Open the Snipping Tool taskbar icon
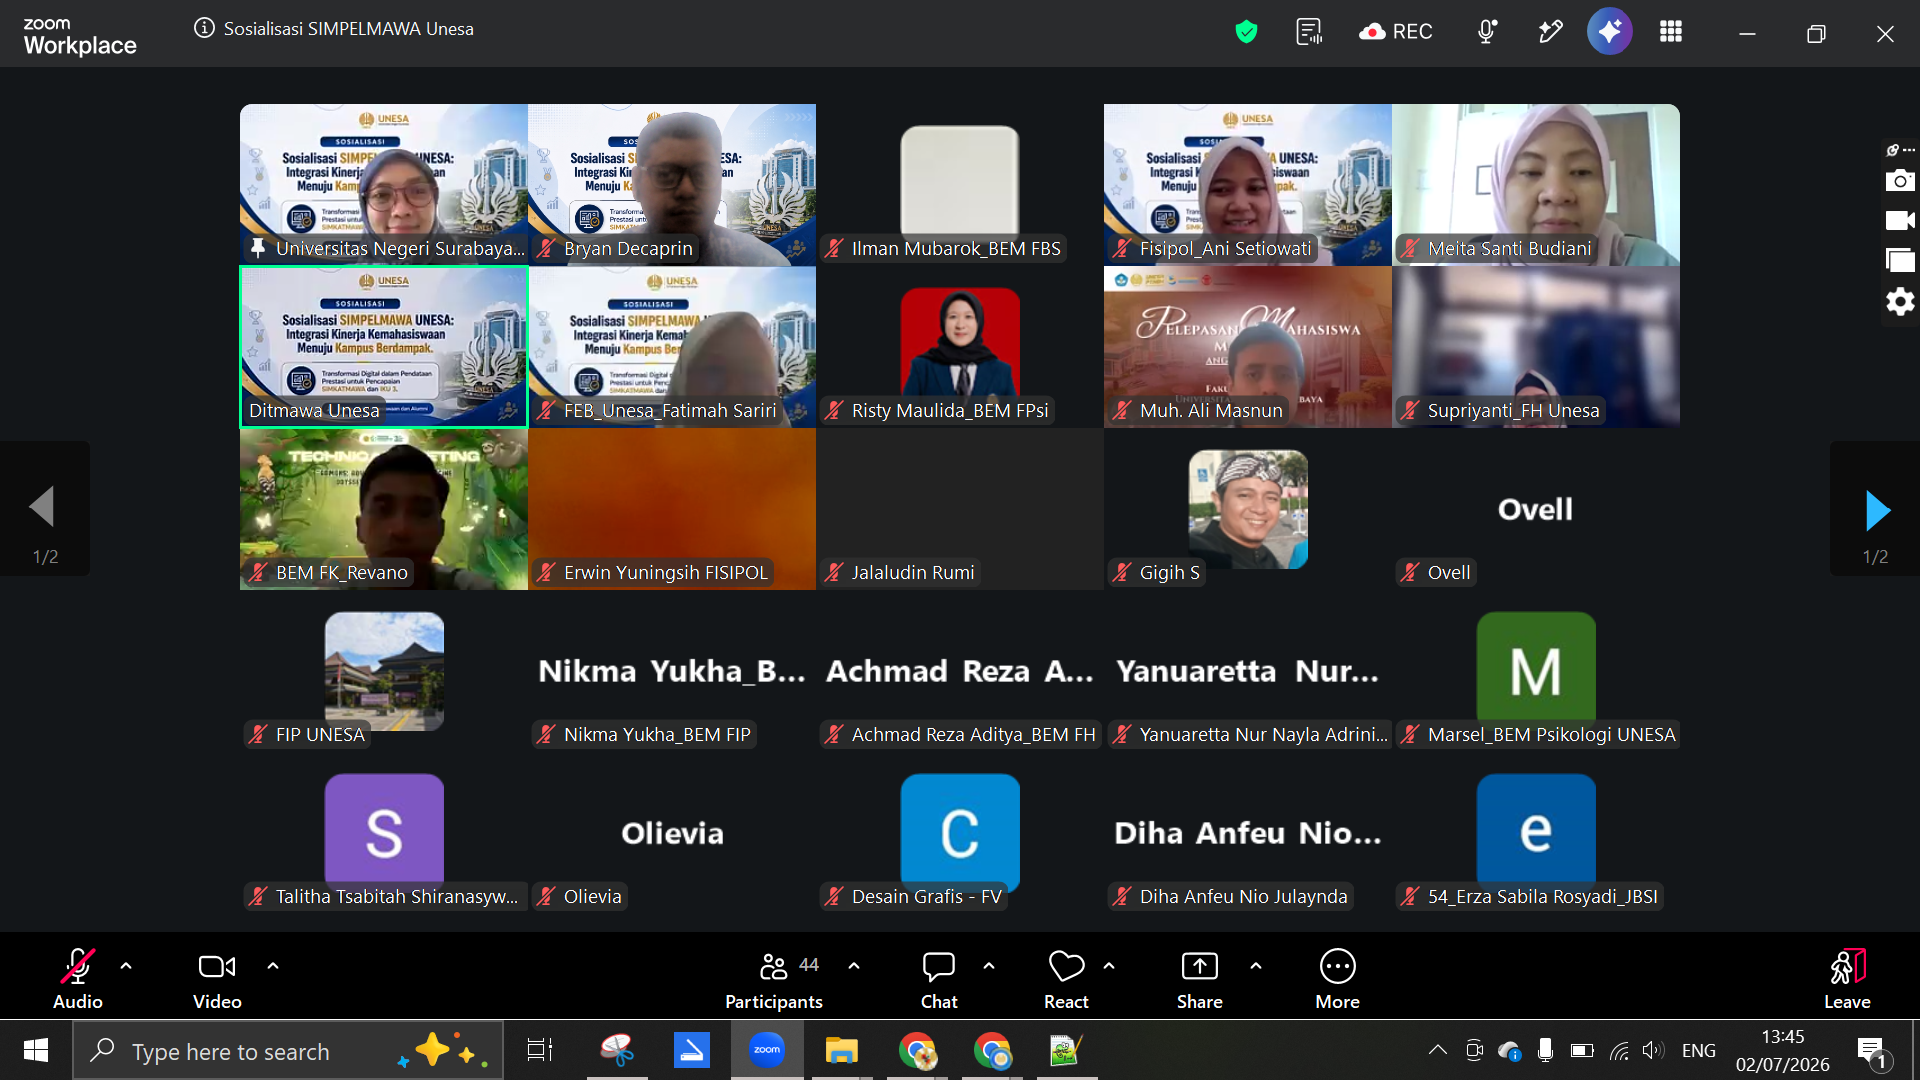This screenshot has width=1920, height=1080. (617, 1050)
